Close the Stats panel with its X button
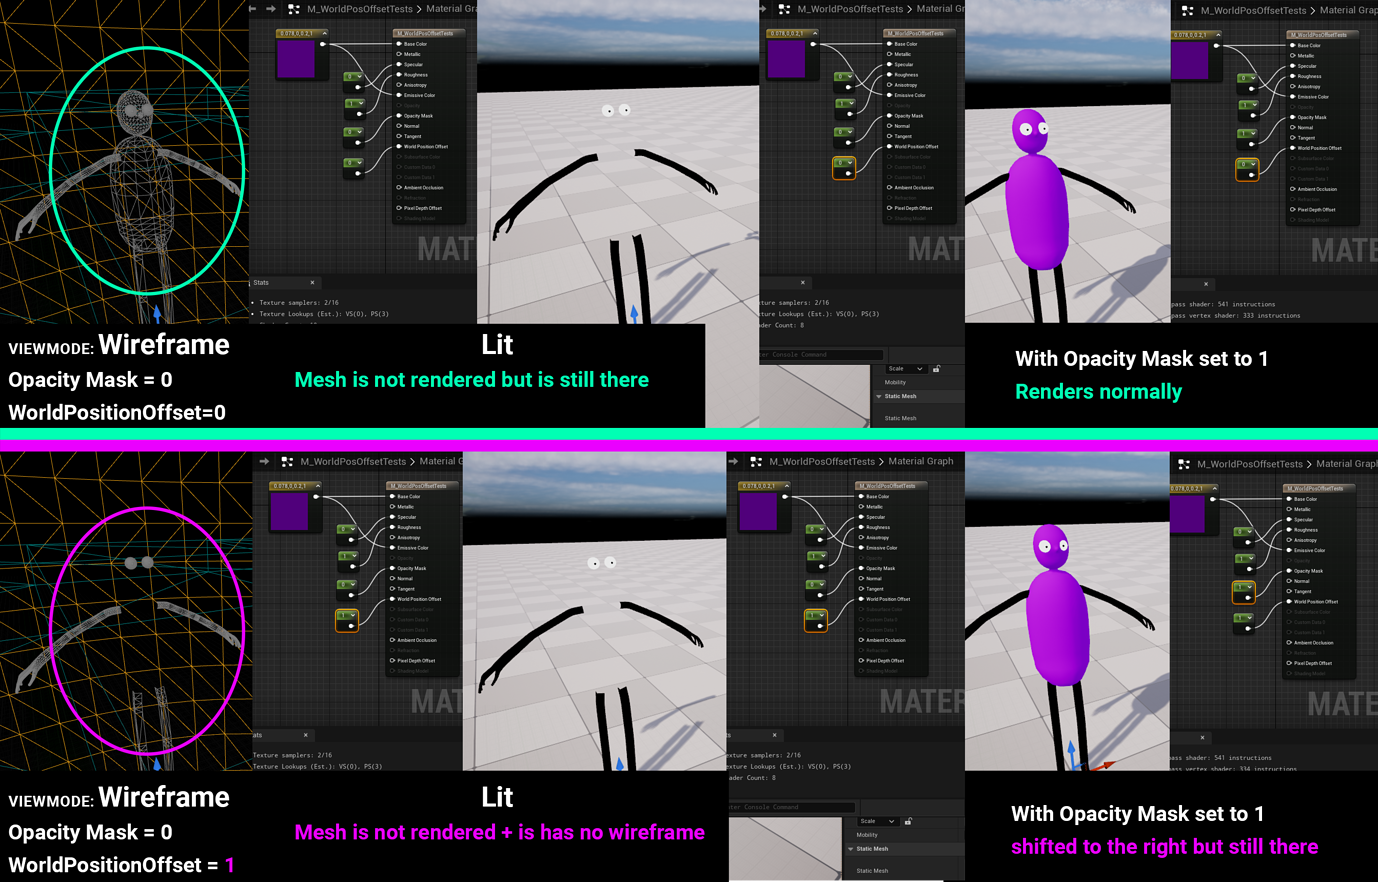This screenshot has height=882, width=1378. pyautogui.click(x=312, y=282)
